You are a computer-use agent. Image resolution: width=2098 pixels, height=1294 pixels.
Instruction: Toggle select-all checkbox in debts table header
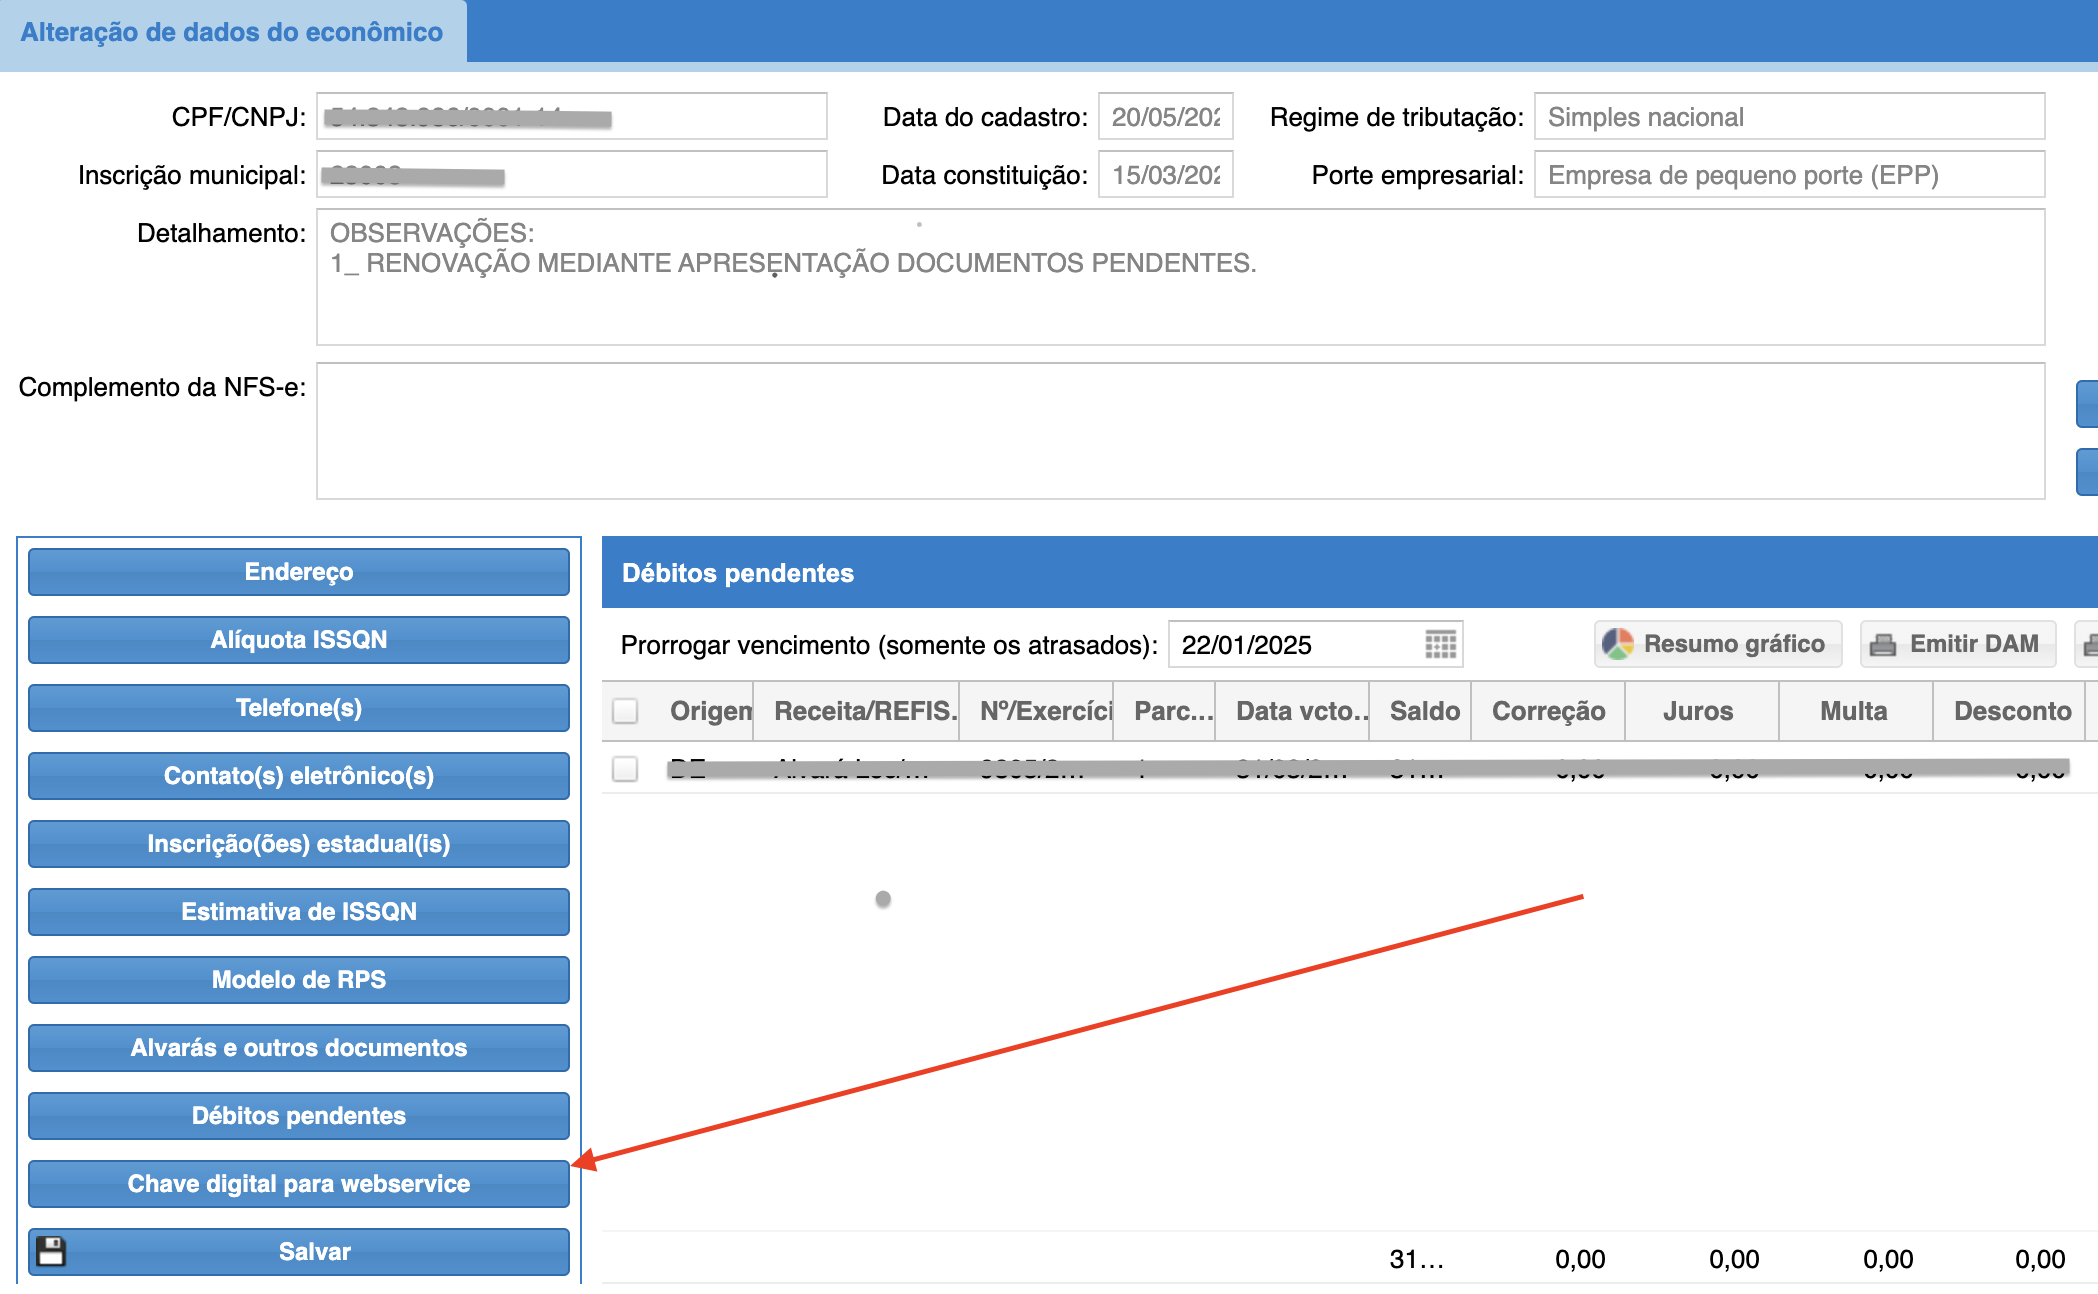click(625, 711)
